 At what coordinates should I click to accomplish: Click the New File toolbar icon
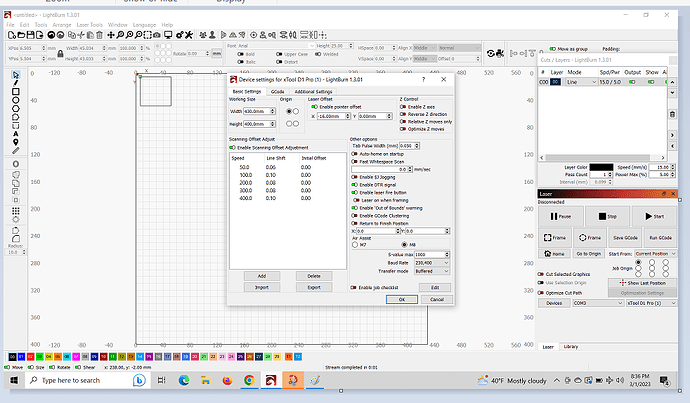(12, 35)
